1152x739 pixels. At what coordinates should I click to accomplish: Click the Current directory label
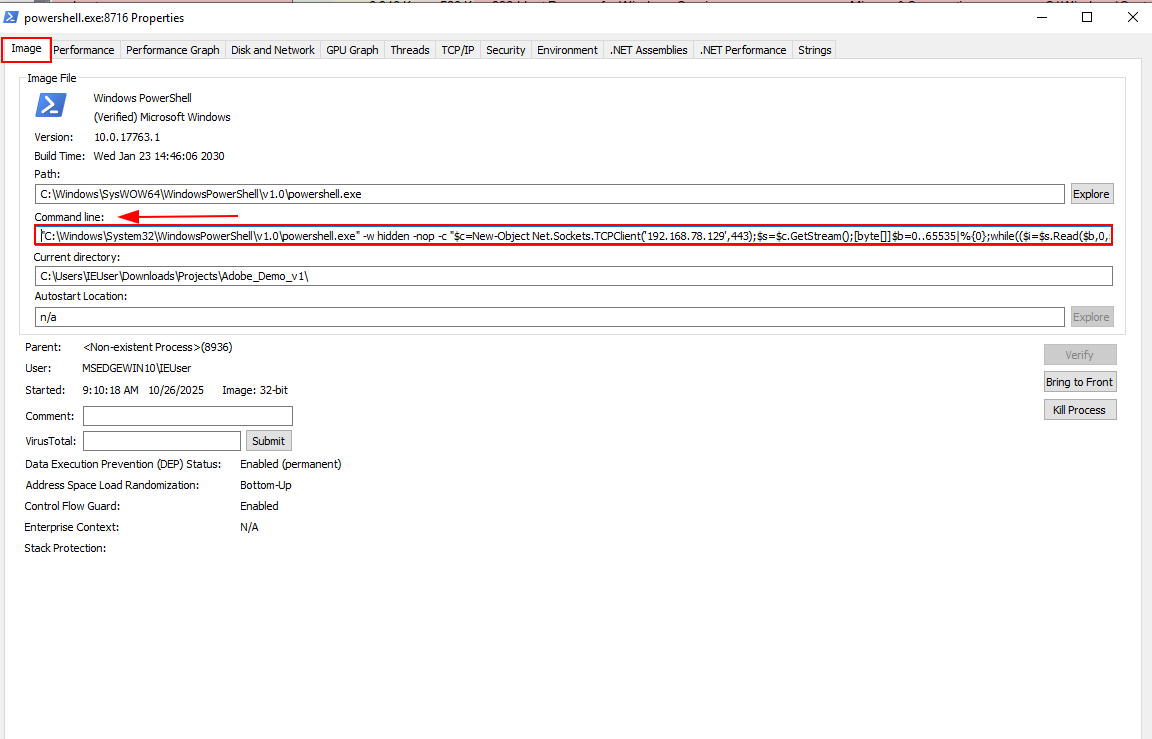[76, 257]
